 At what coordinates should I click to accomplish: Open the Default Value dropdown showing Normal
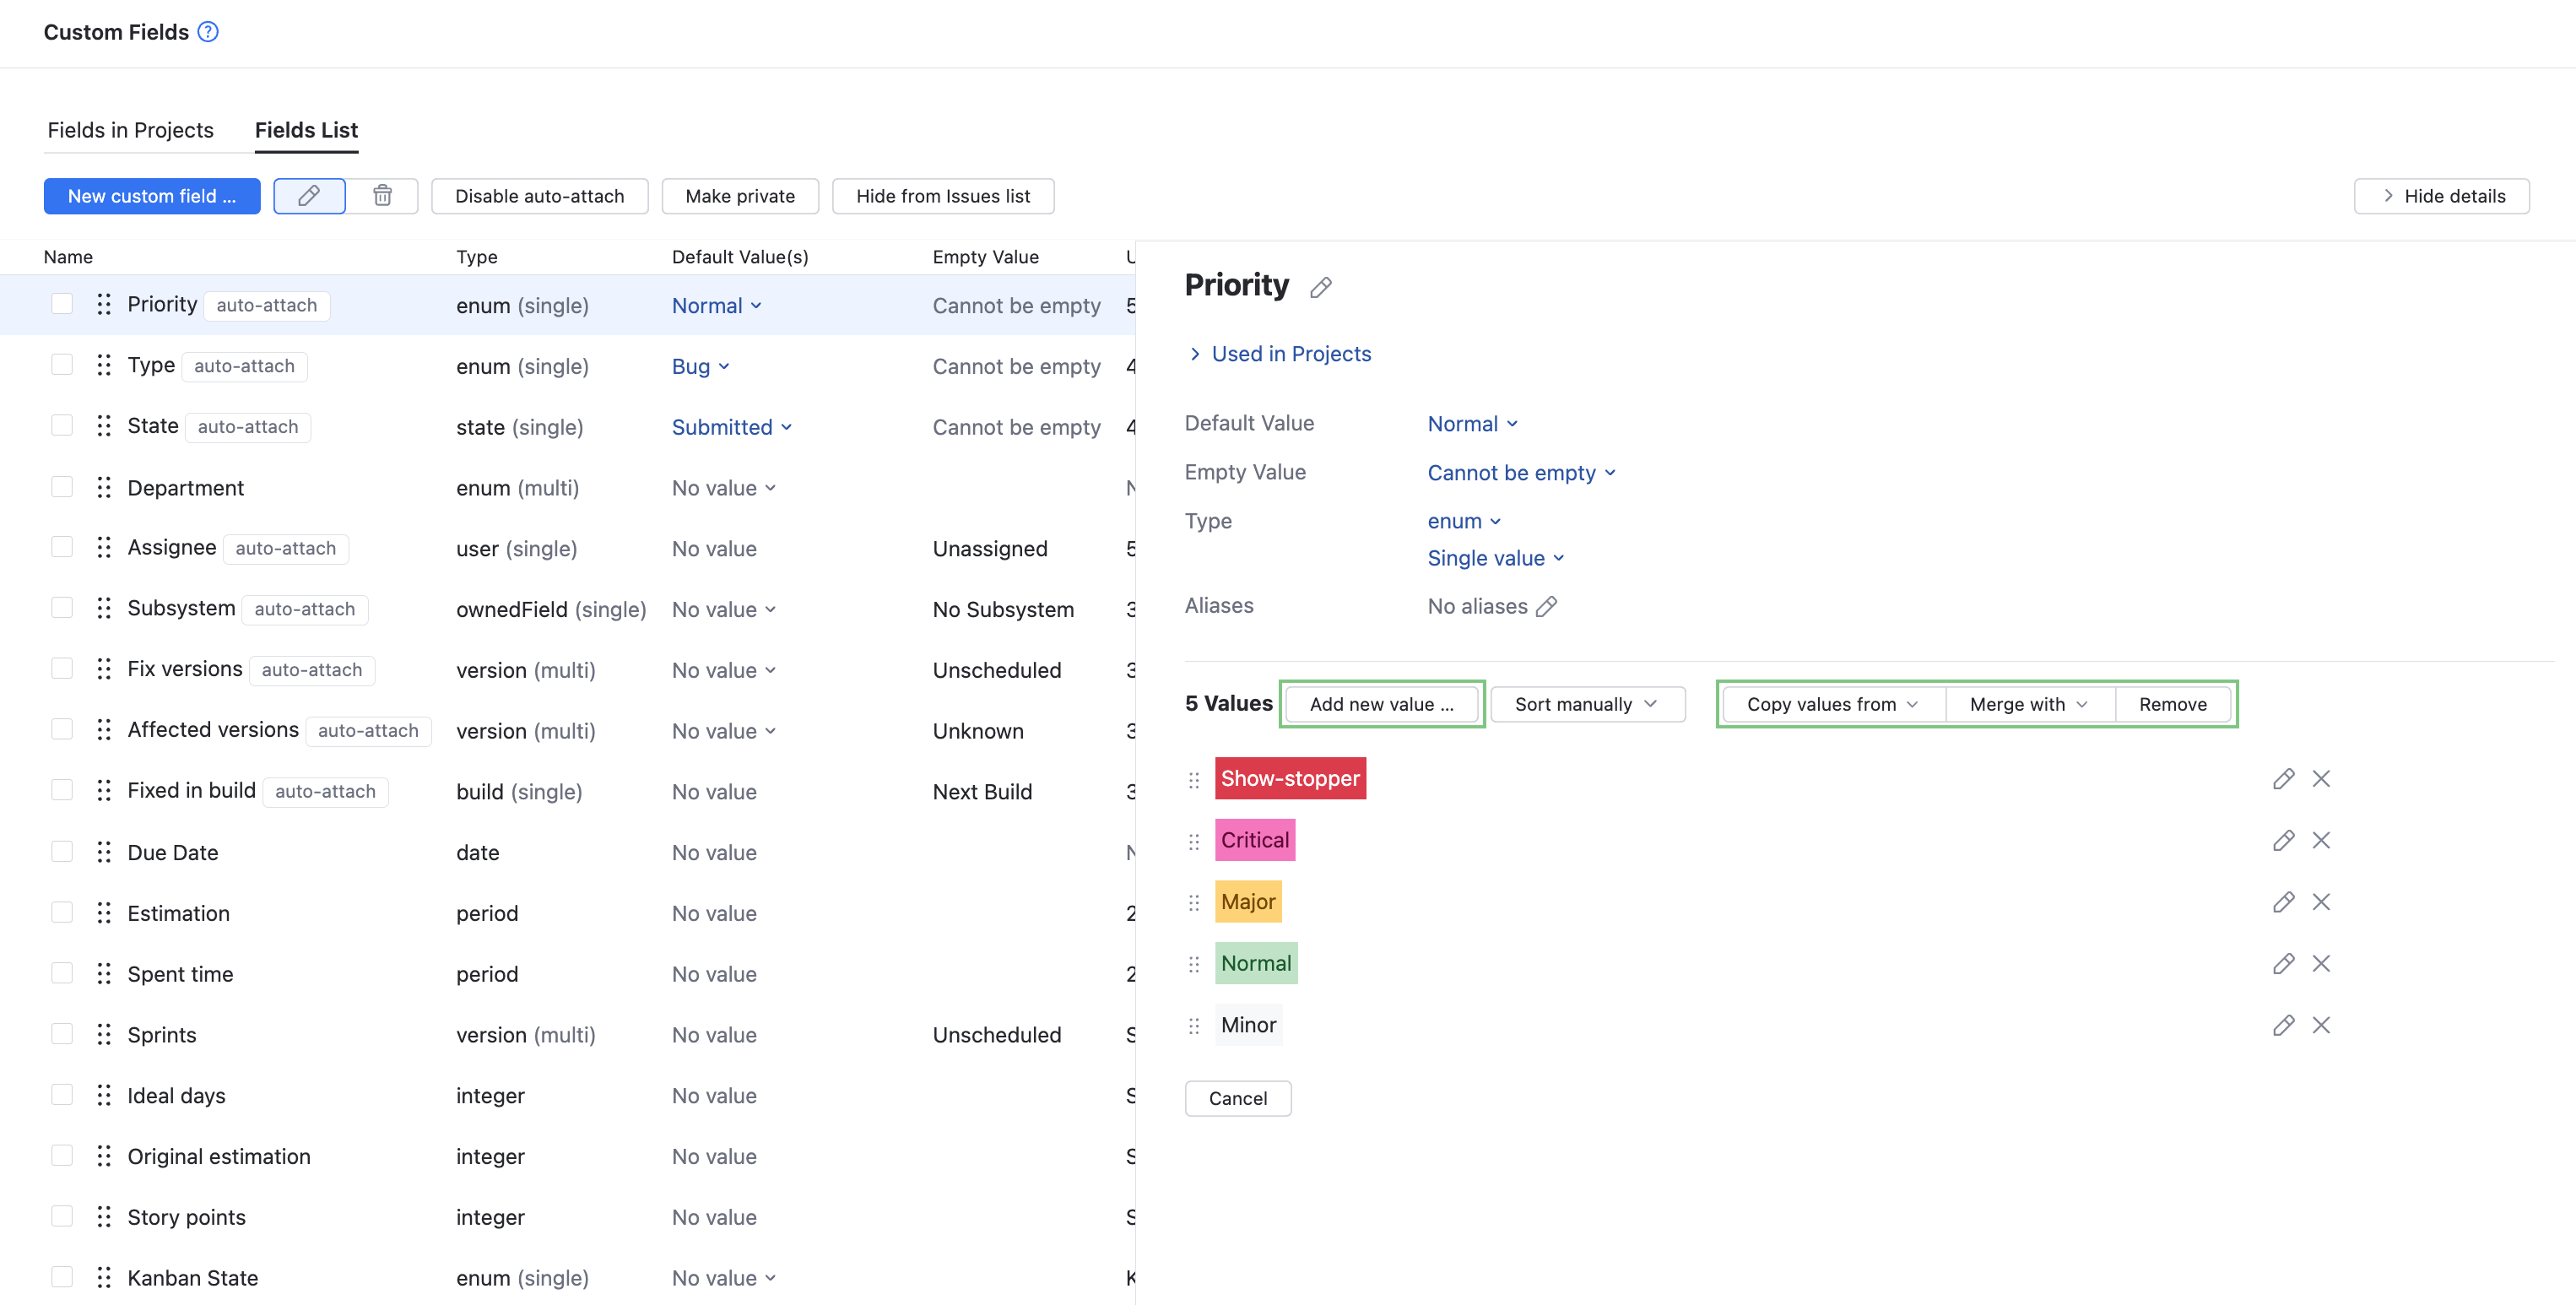tap(1472, 423)
